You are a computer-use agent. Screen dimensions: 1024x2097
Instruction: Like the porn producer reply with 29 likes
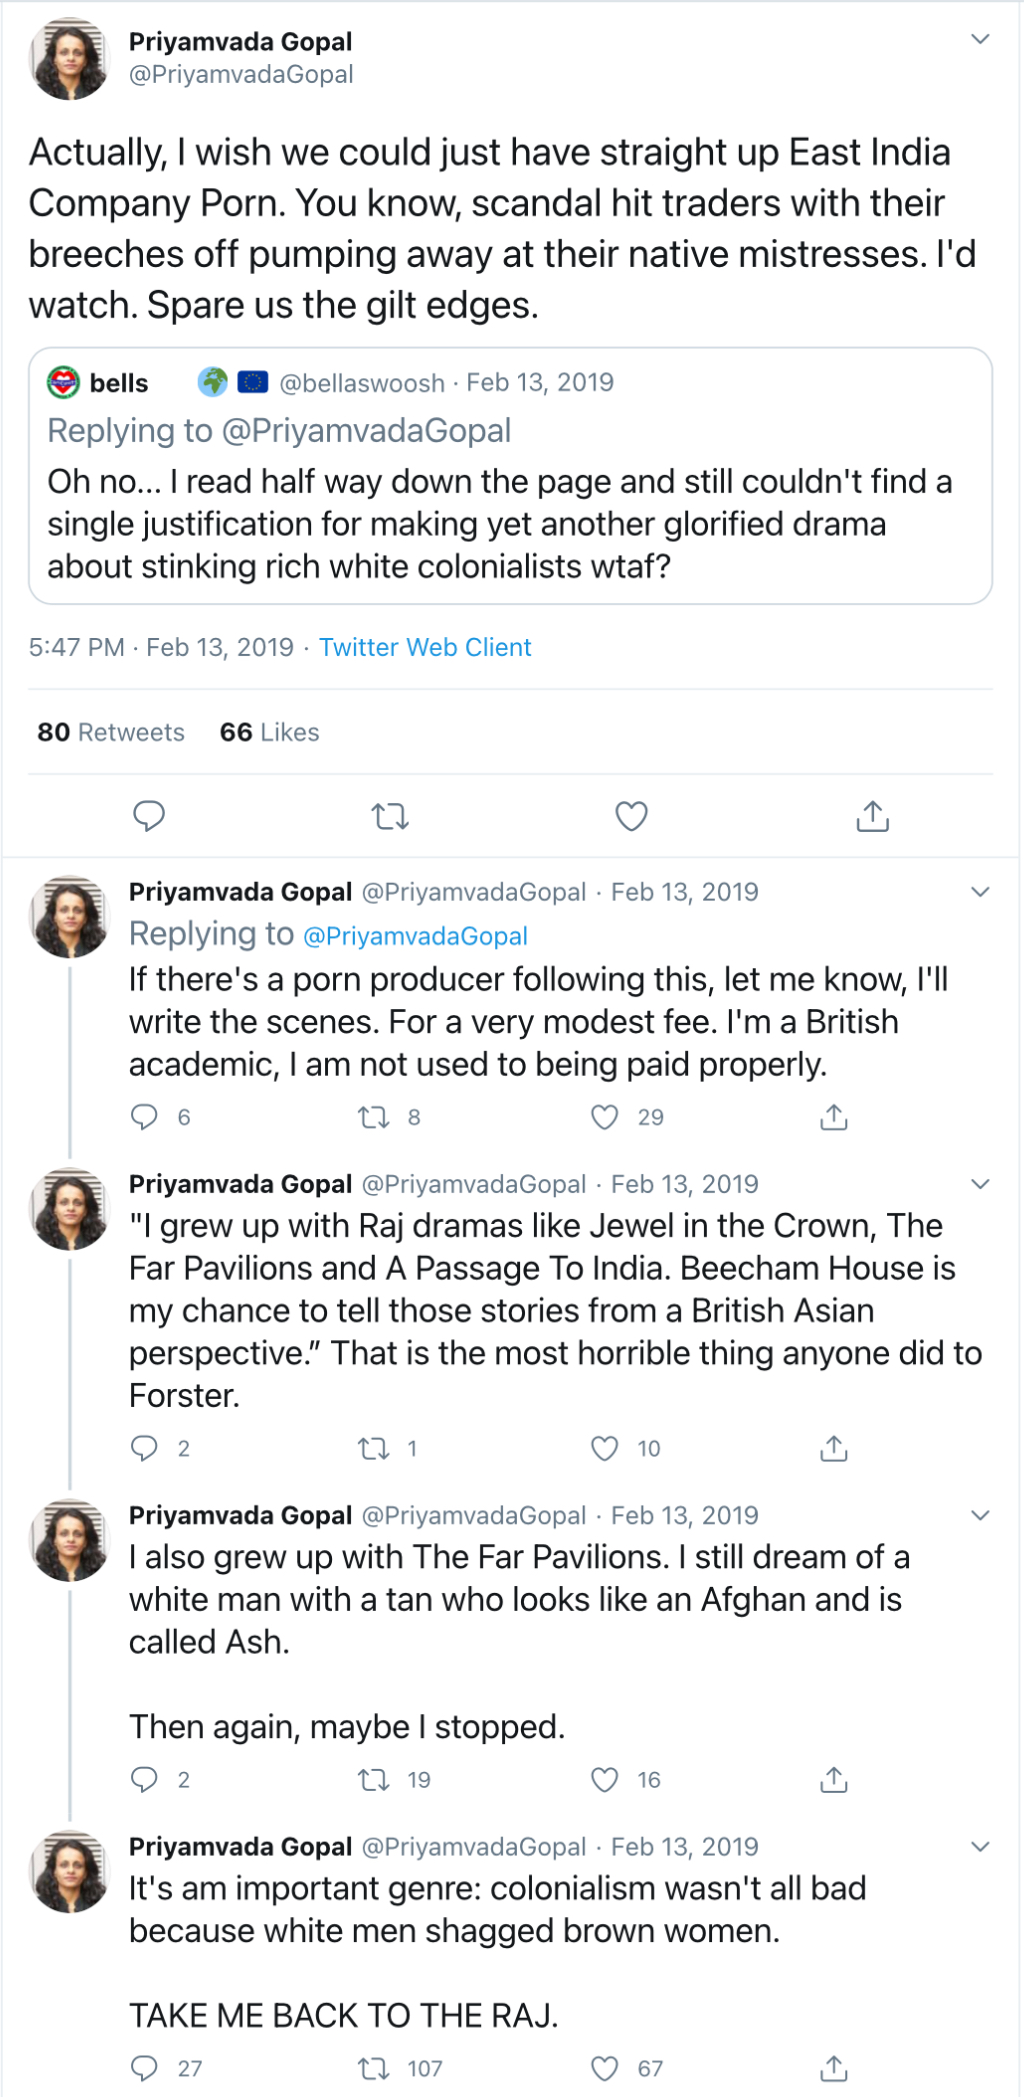point(604,1117)
